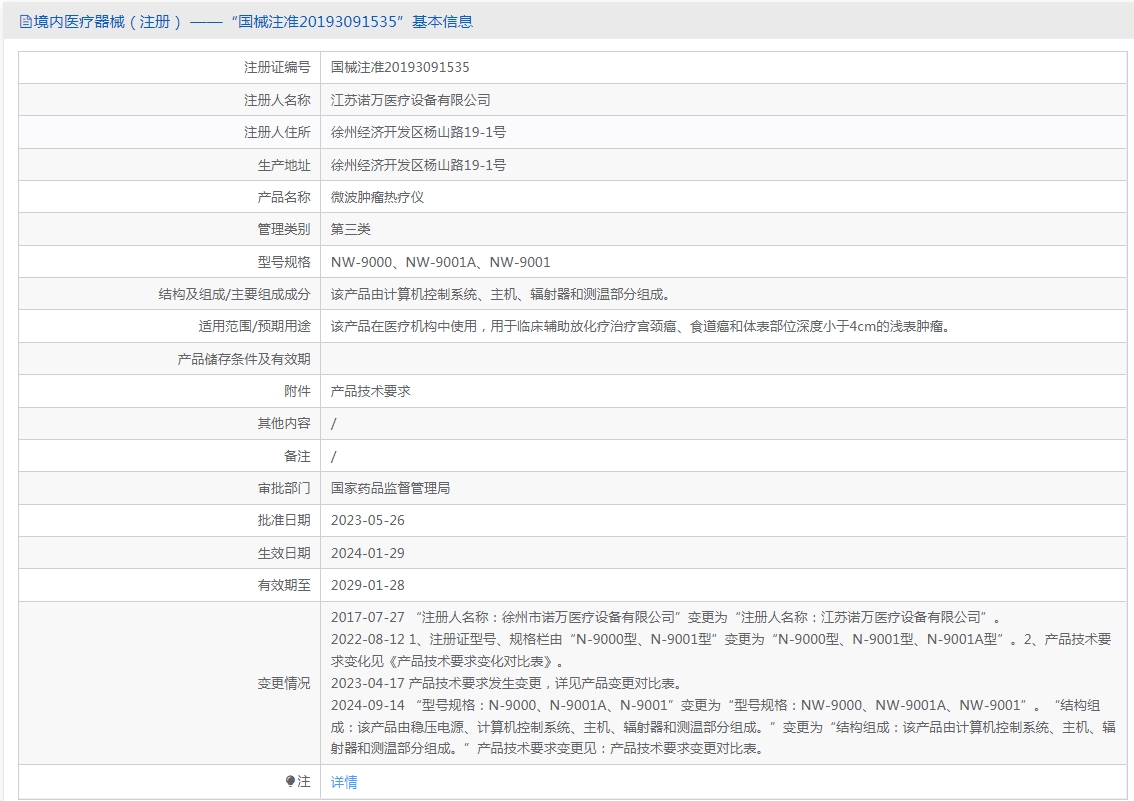Select the 第三类 category value

tap(350, 229)
